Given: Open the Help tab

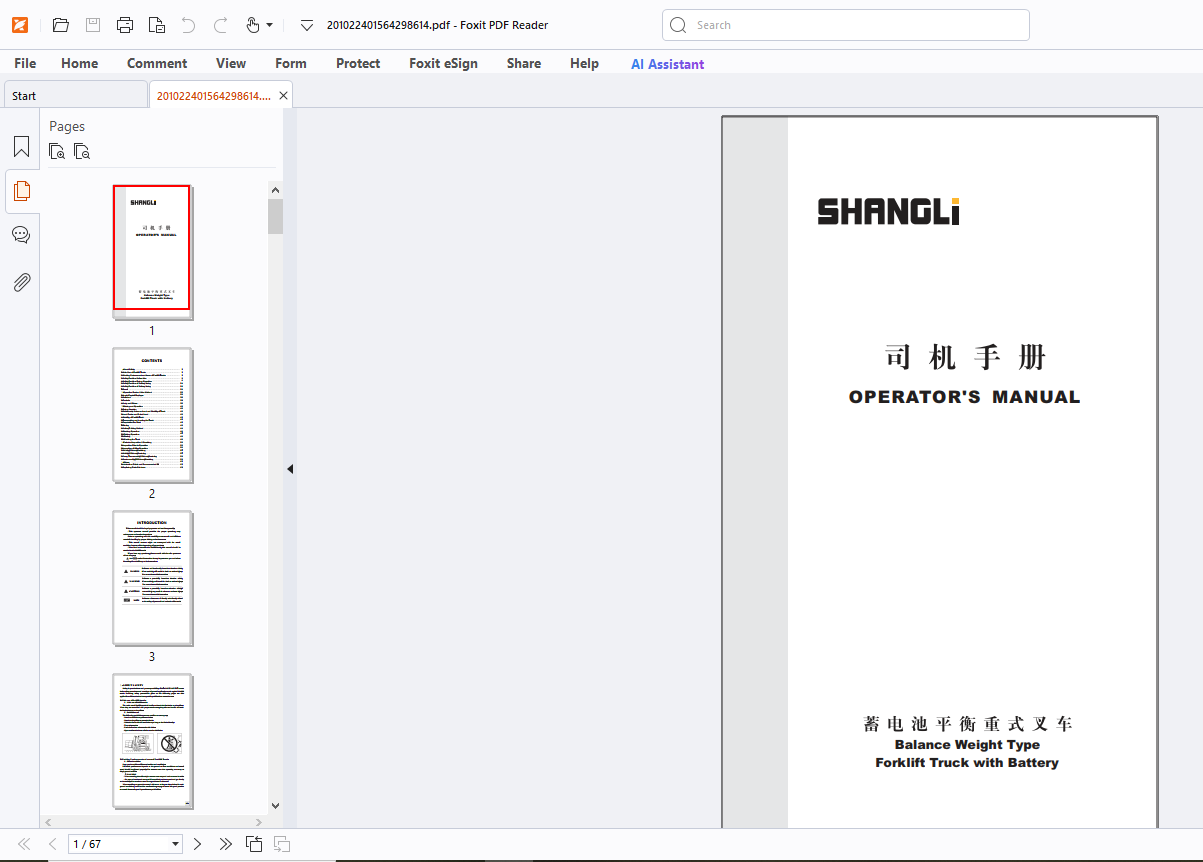Looking at the screenshot, I should tap(584, 63).
